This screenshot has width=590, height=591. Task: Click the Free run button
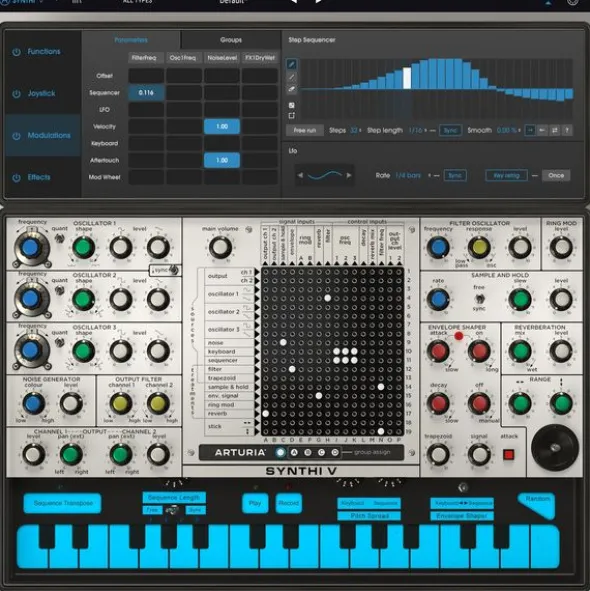305,130
